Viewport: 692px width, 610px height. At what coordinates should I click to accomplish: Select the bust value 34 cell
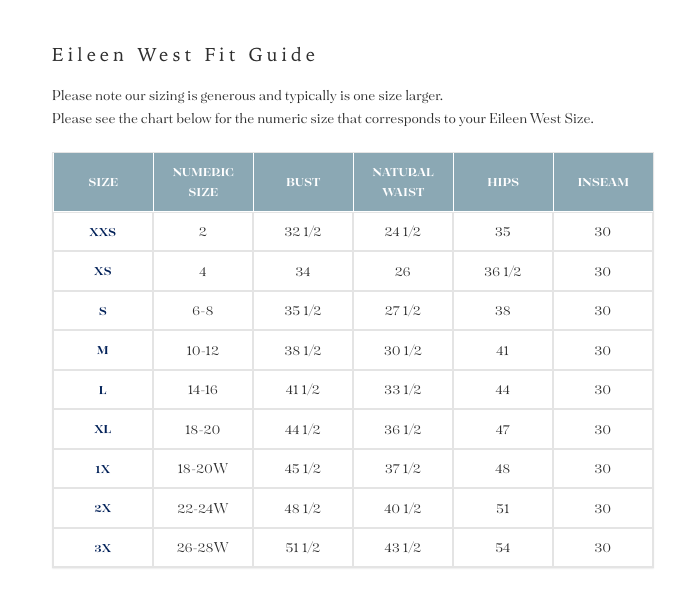click(x=303, y=272)
